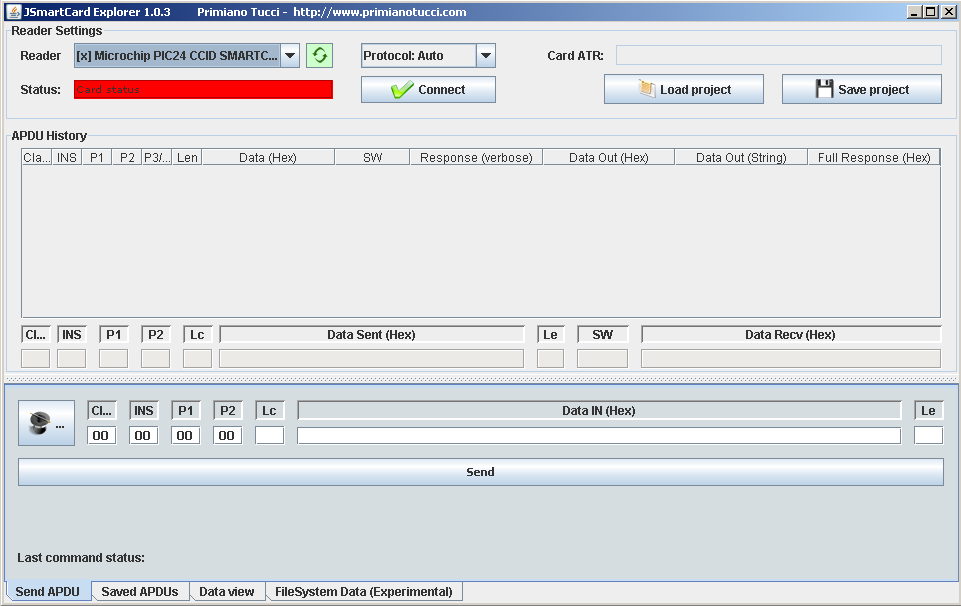The height and width of the screenshot is (606, 961).
Task: Click the Le input field
Action: click(x=928, y=436)
